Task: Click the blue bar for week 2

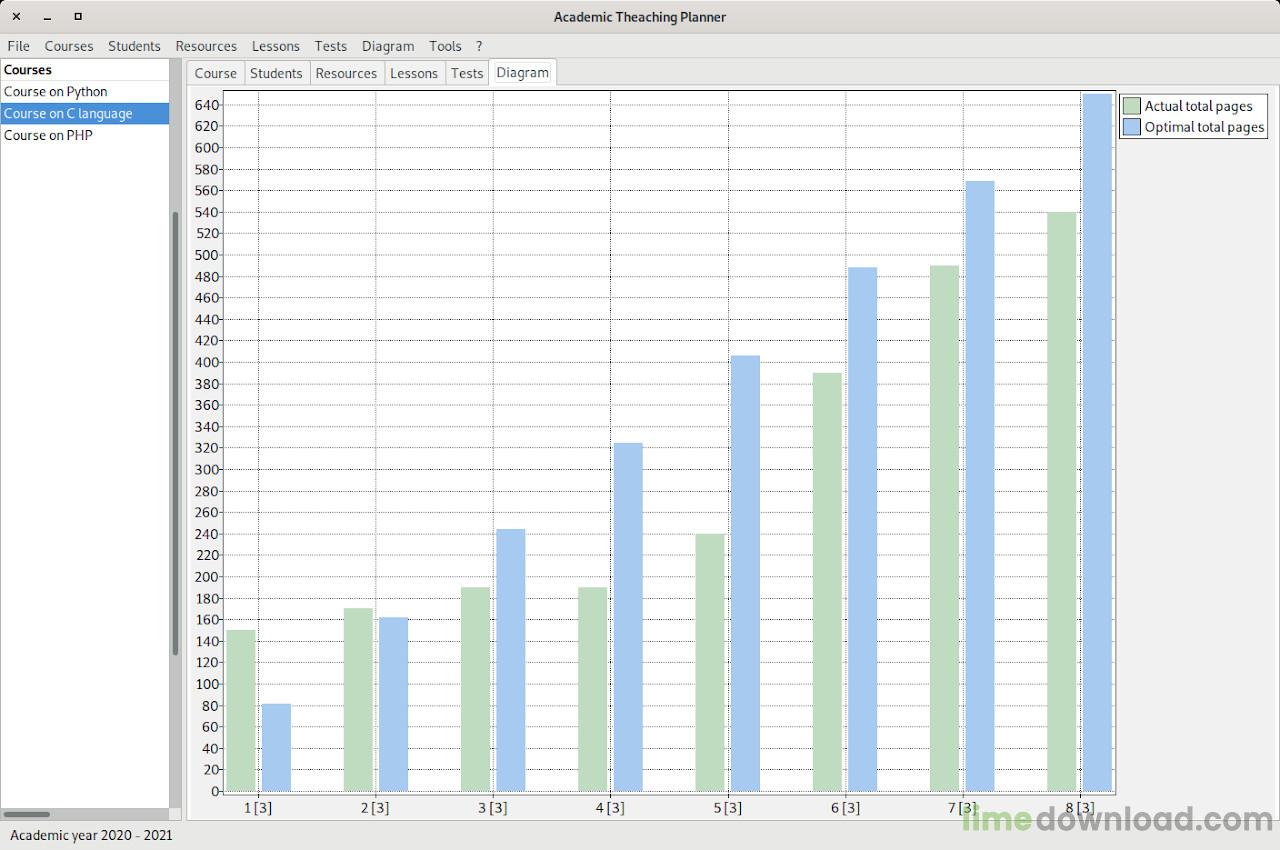Action: [x=393, y=704]
